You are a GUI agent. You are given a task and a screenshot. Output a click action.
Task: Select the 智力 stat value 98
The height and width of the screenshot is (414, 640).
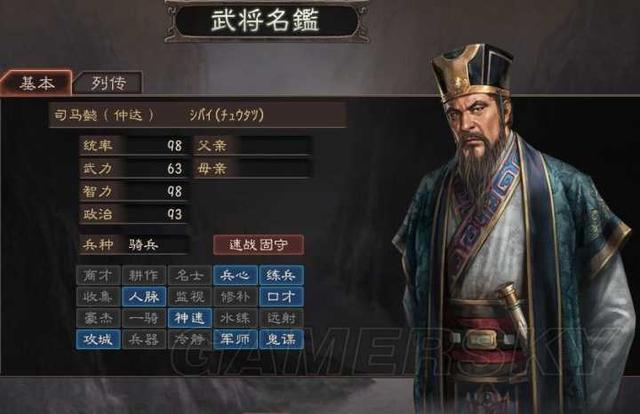175,191
